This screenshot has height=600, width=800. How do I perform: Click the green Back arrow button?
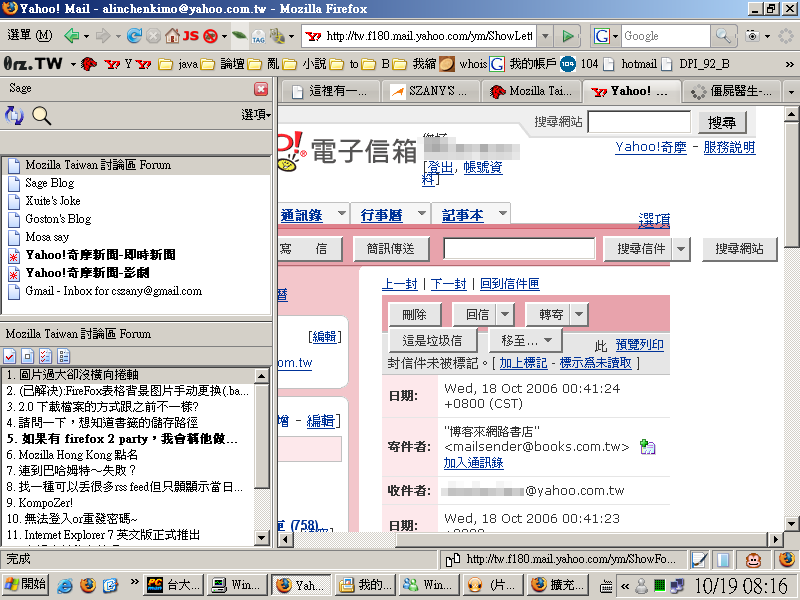tap(71, 36)
